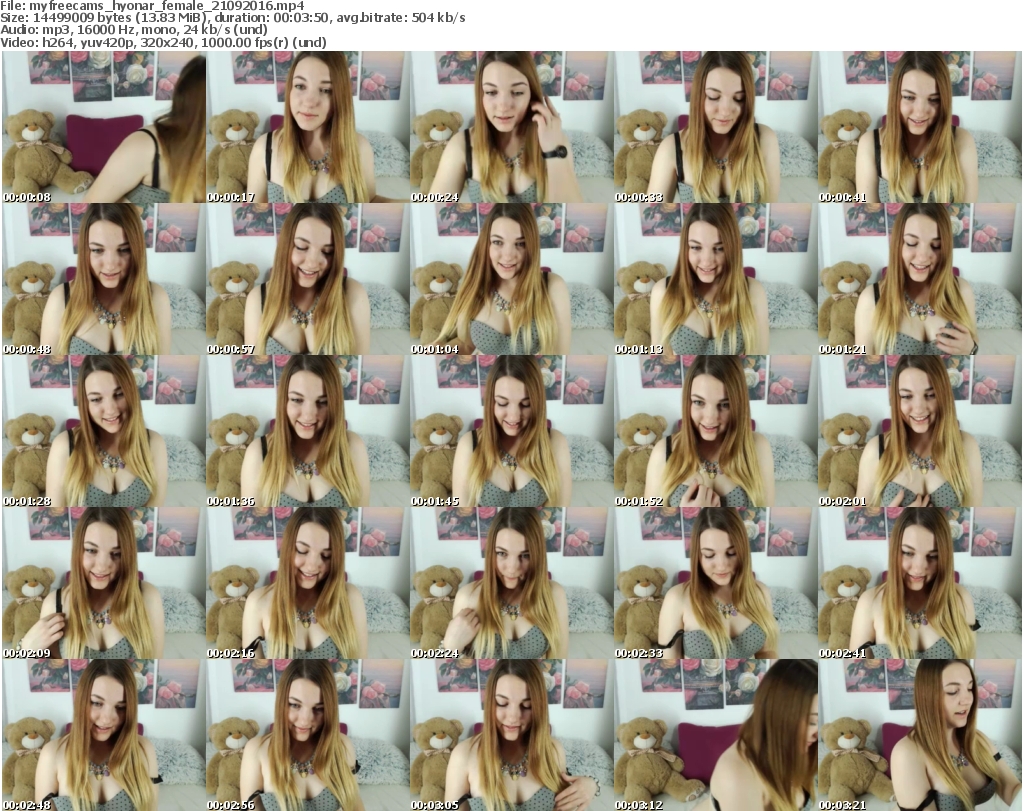Image resolution: width=1024 pixels, height=811 pixels.
Task: Select the thumbnail stamped 00:01:45
Action: pyautogui.click(x=512, y=431)
